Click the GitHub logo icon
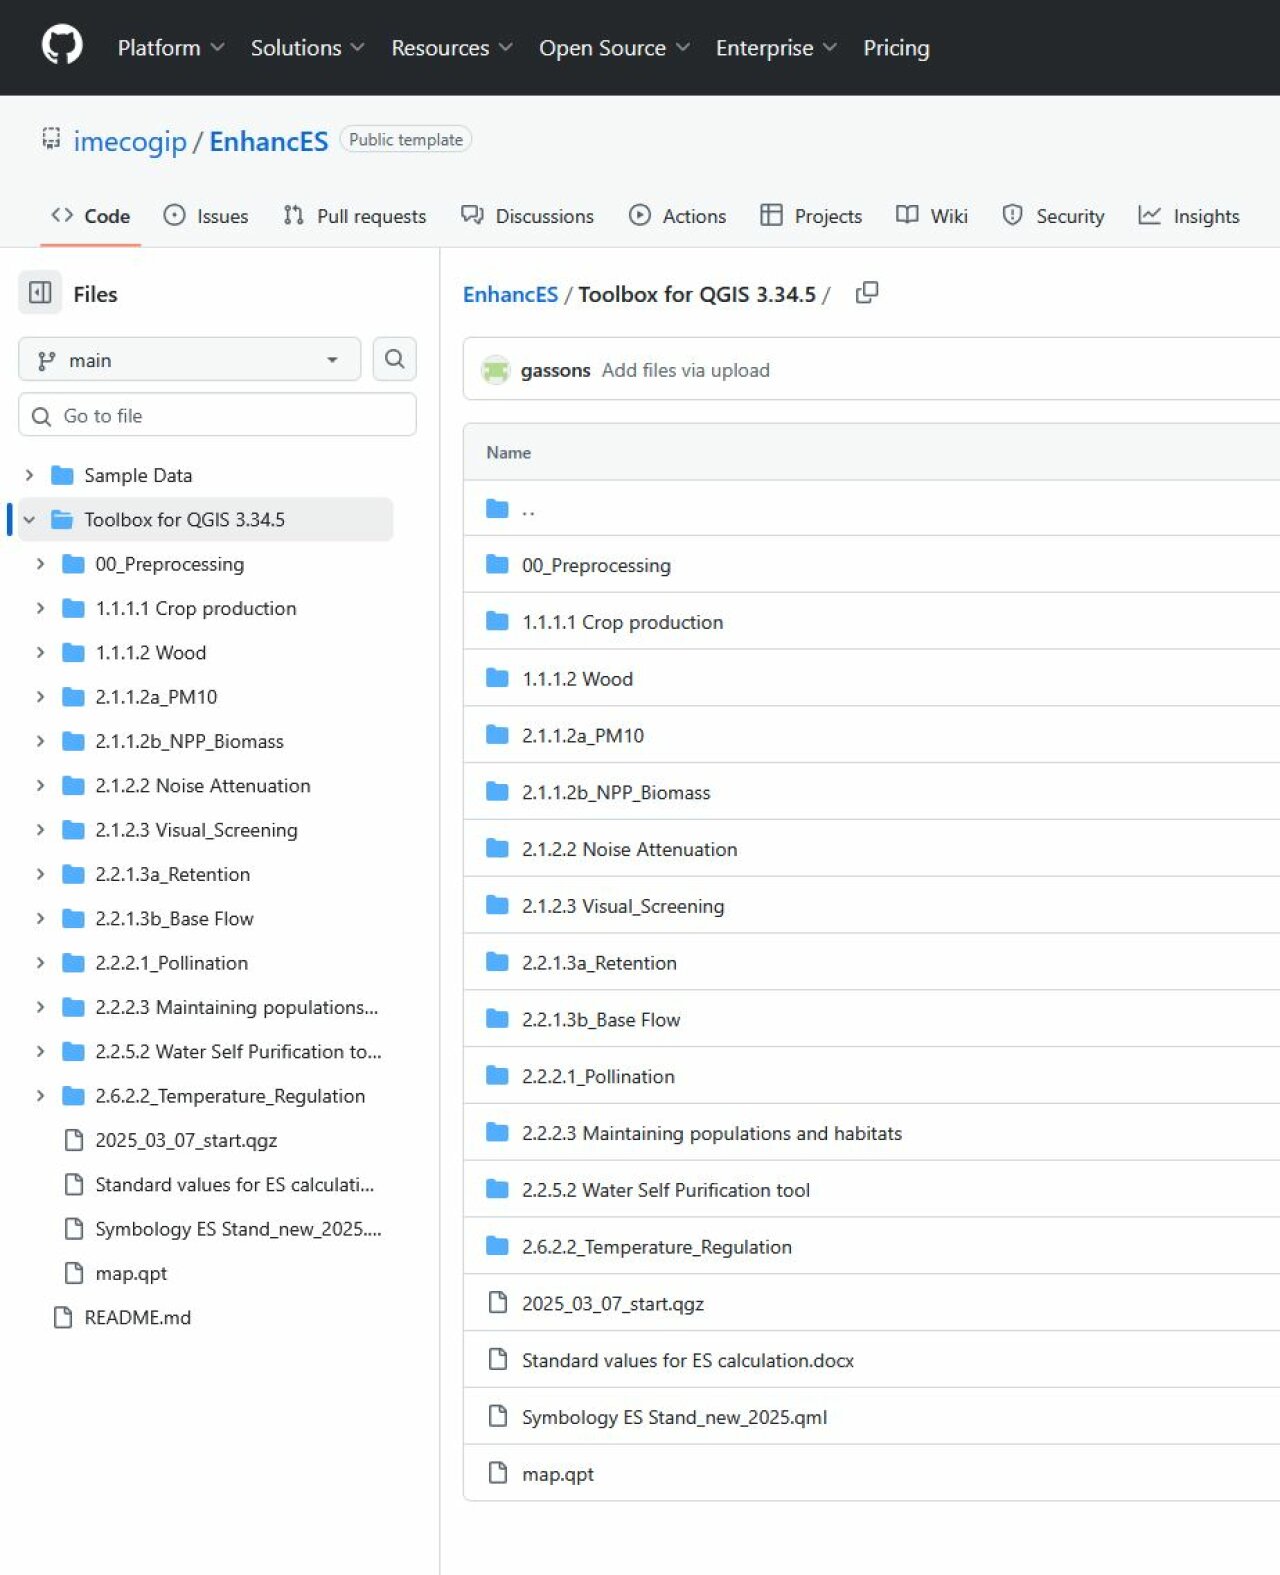The height and width of the screenshot is (1575, 1280). [62, 46]
